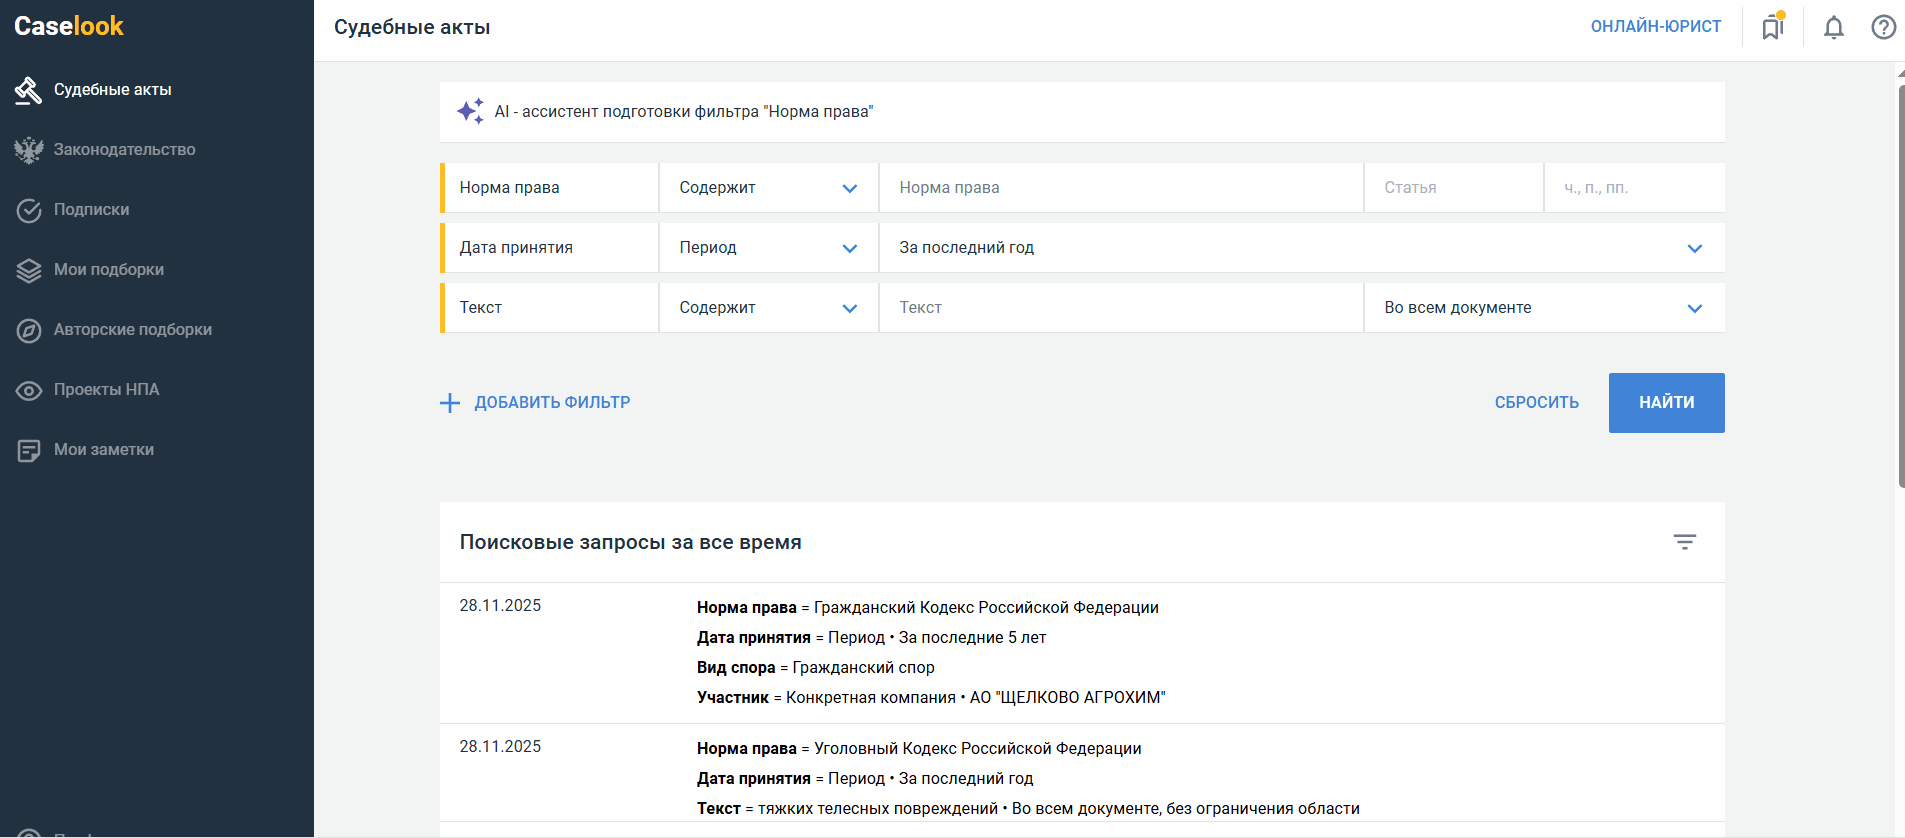This screenshot has height=838, width=1905.
Task: Expand 'За последний год' period dropdown
Action: pos(1300,248)
